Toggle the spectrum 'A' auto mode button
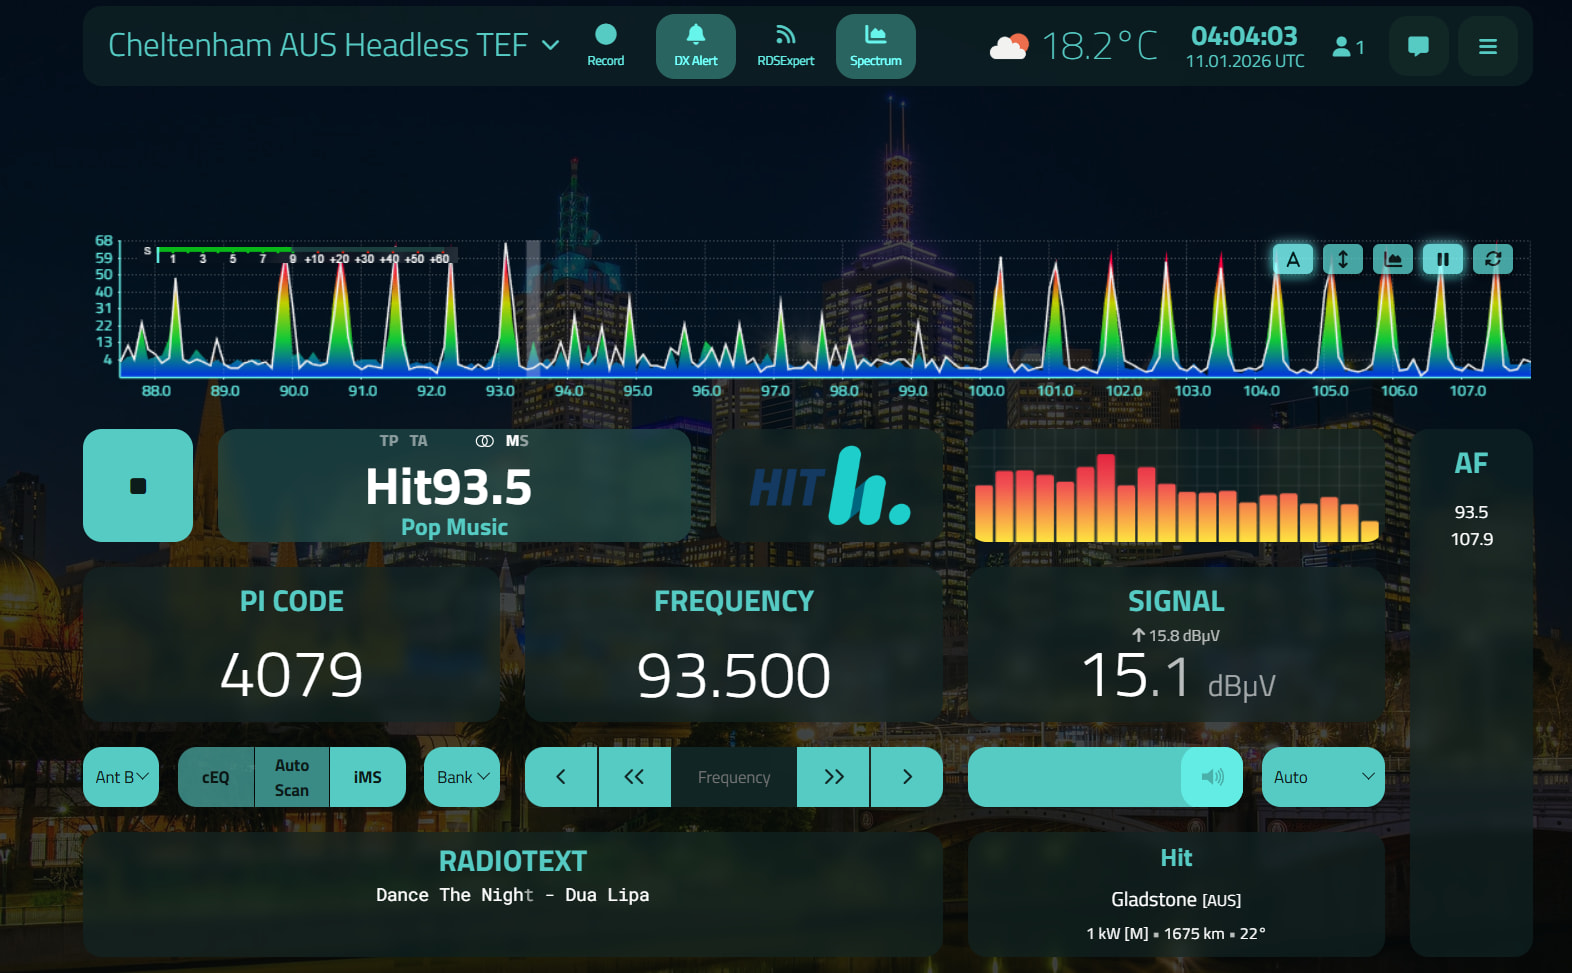The width and height of the screenshot is (1572, 973). pos(1292,259)
